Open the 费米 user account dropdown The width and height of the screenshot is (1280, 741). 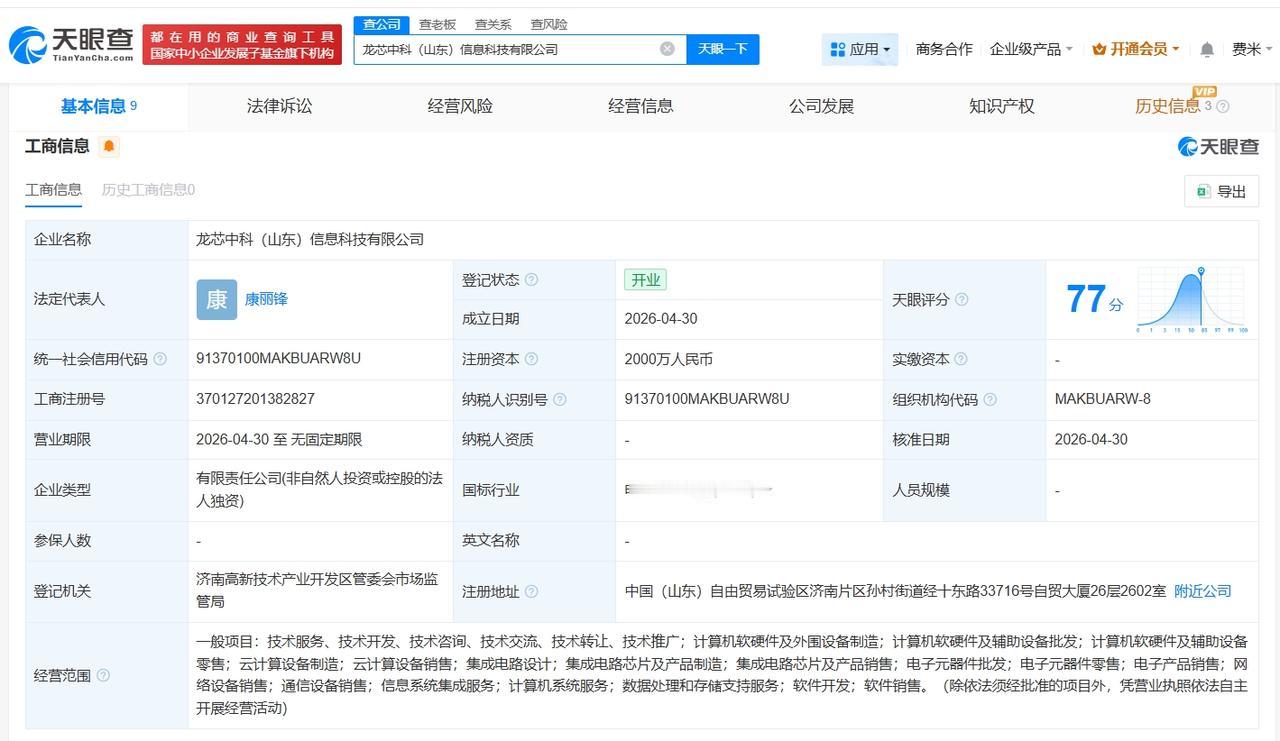tap(1252, 49)
